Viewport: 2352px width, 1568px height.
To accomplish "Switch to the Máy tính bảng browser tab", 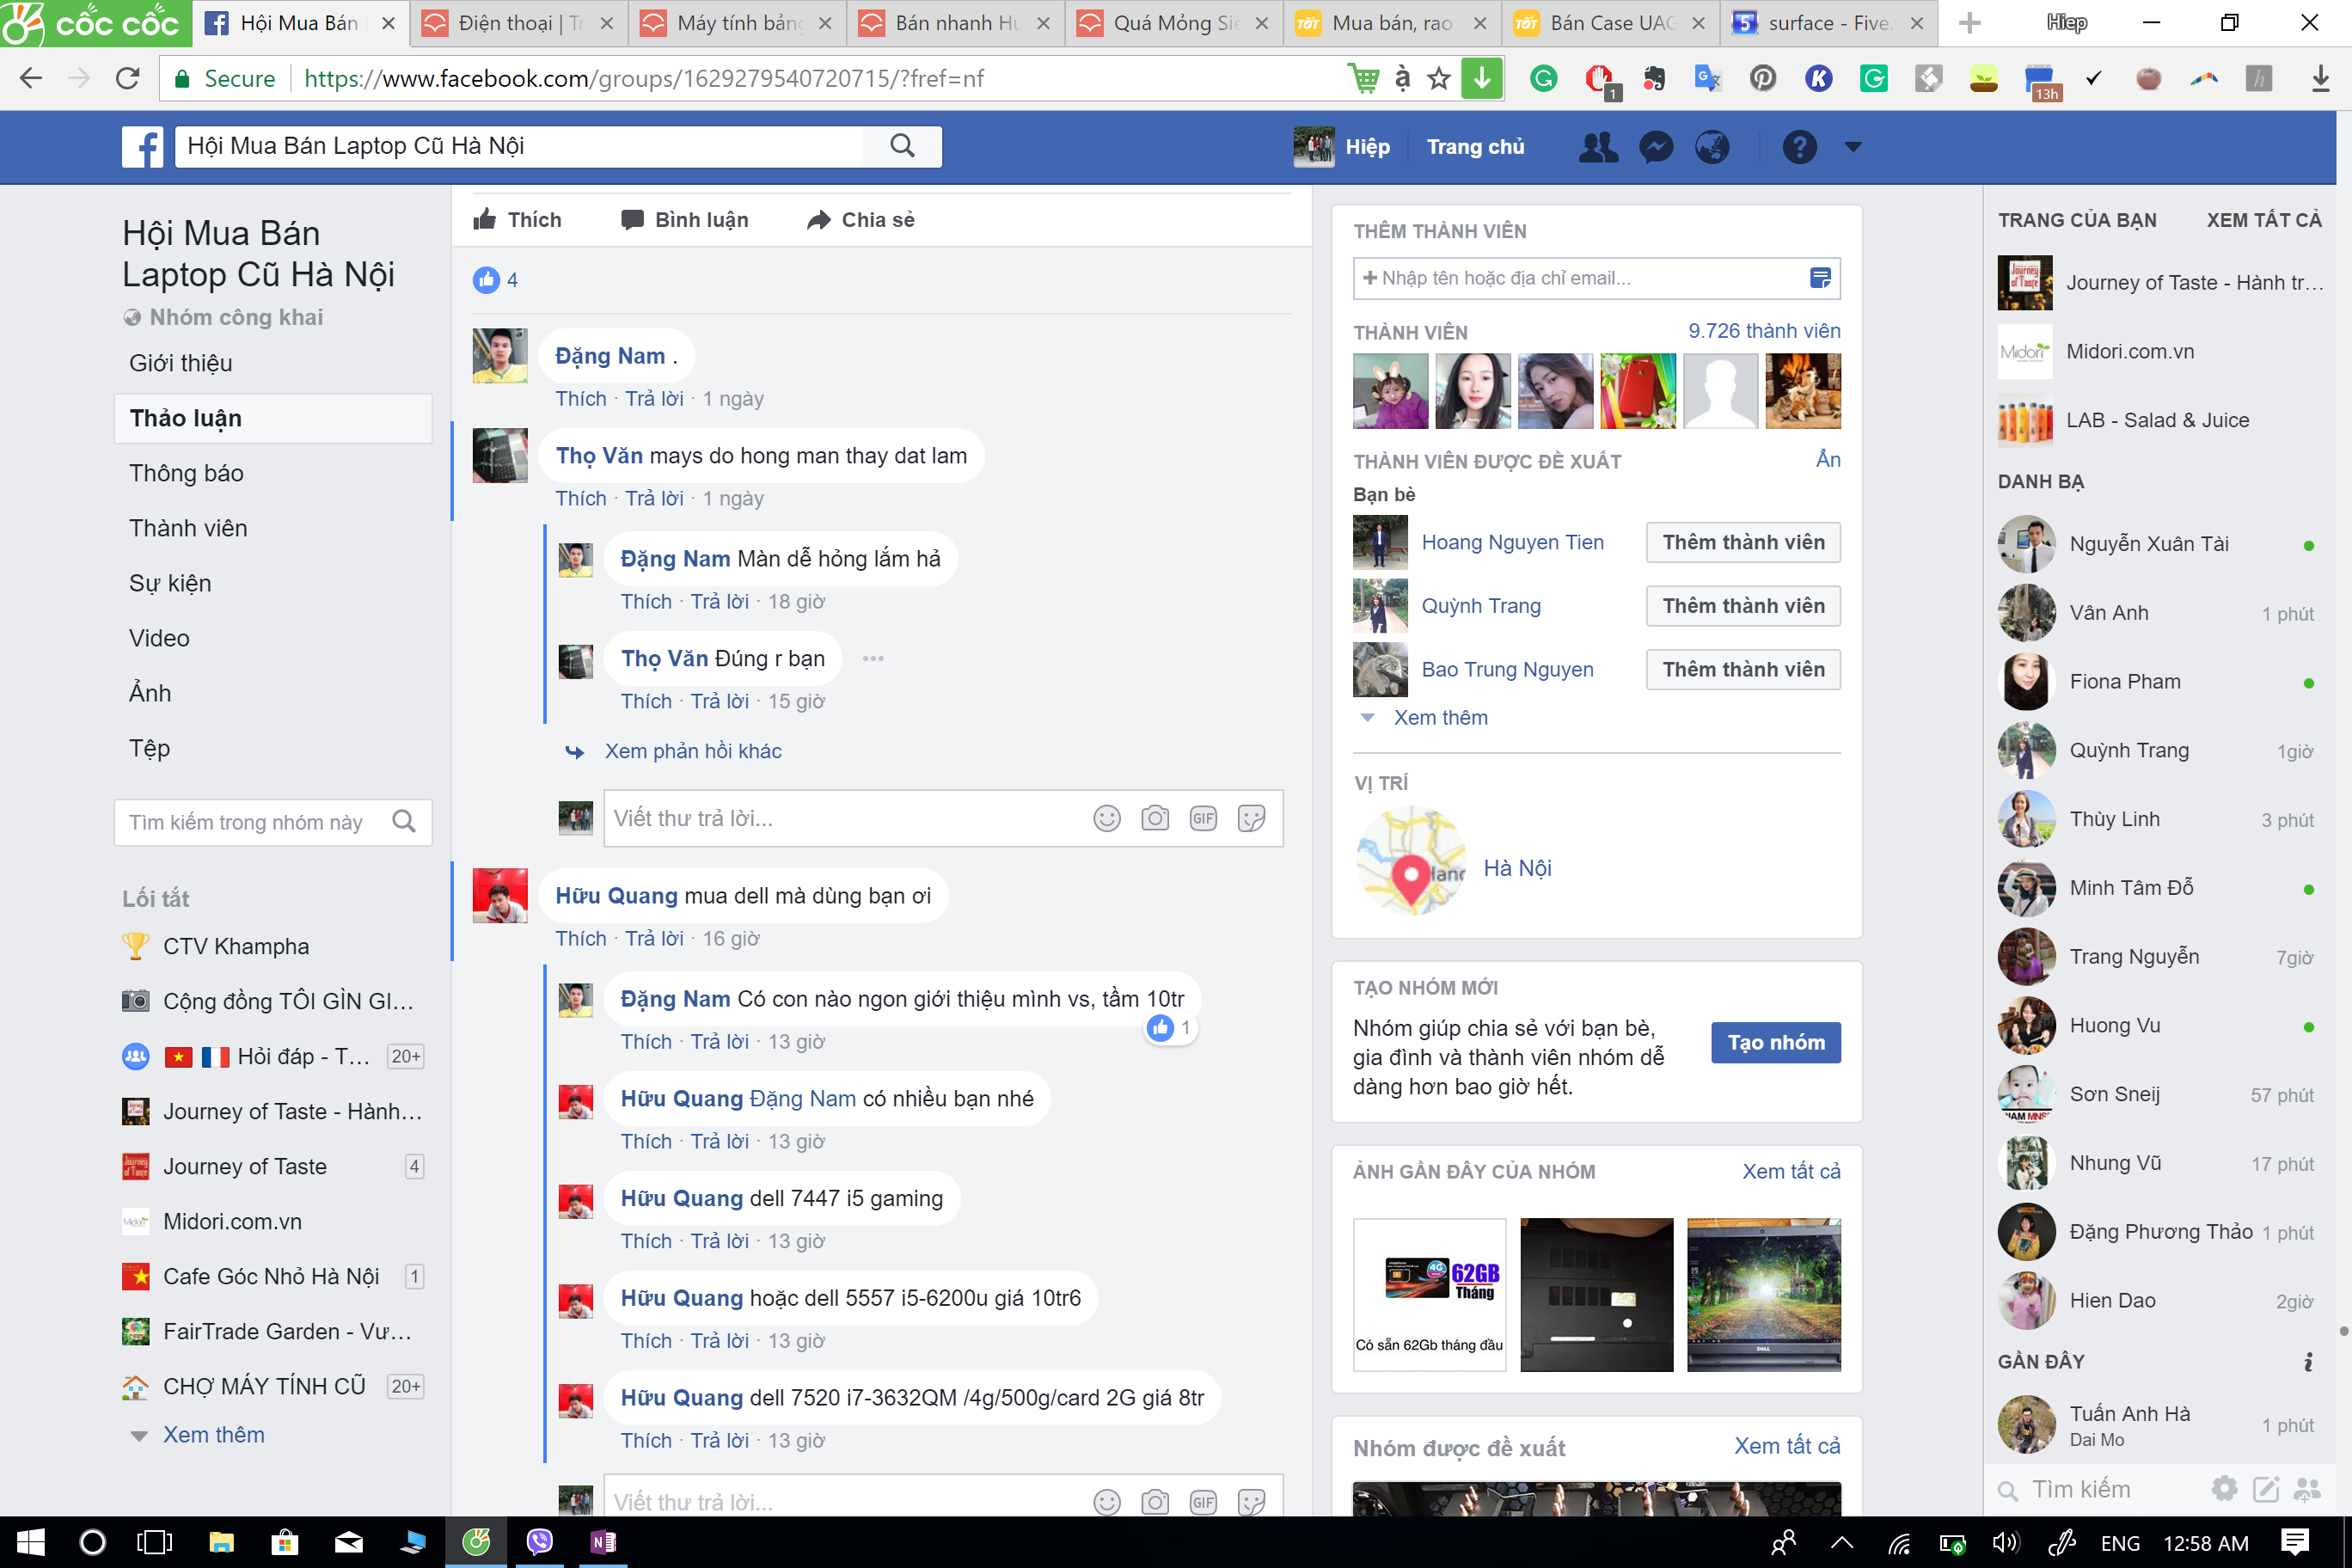I will (737, 23).
